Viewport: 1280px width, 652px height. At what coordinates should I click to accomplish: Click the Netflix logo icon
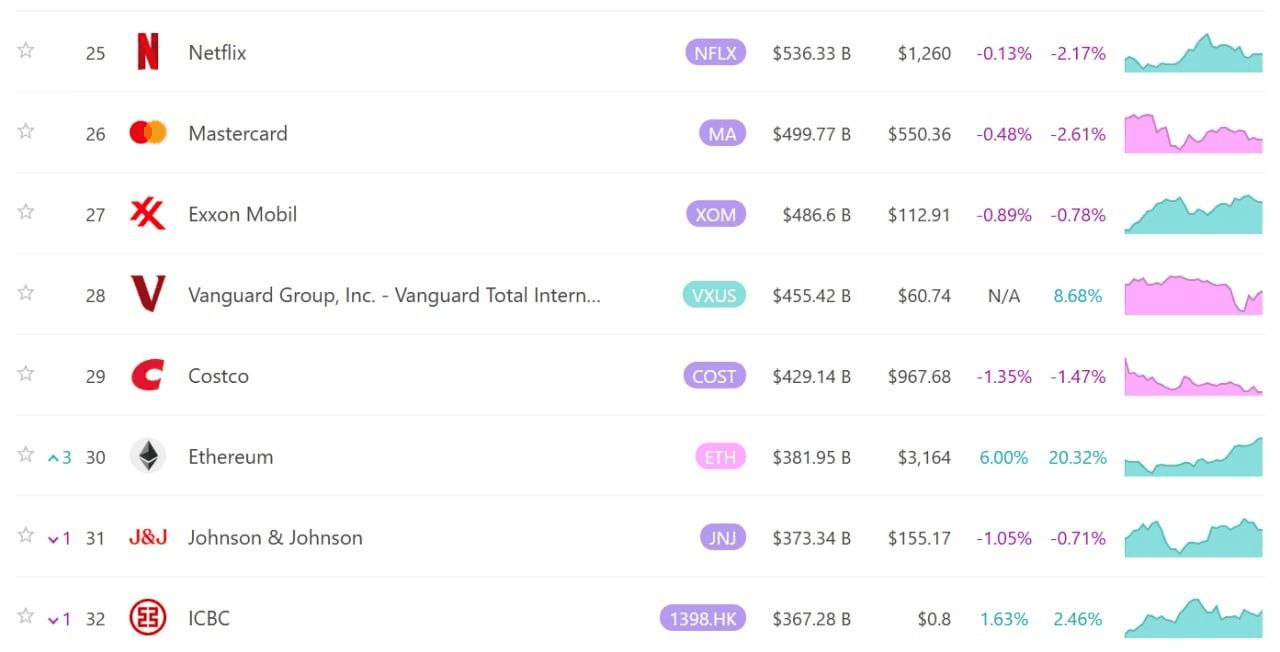coord(147,52)
